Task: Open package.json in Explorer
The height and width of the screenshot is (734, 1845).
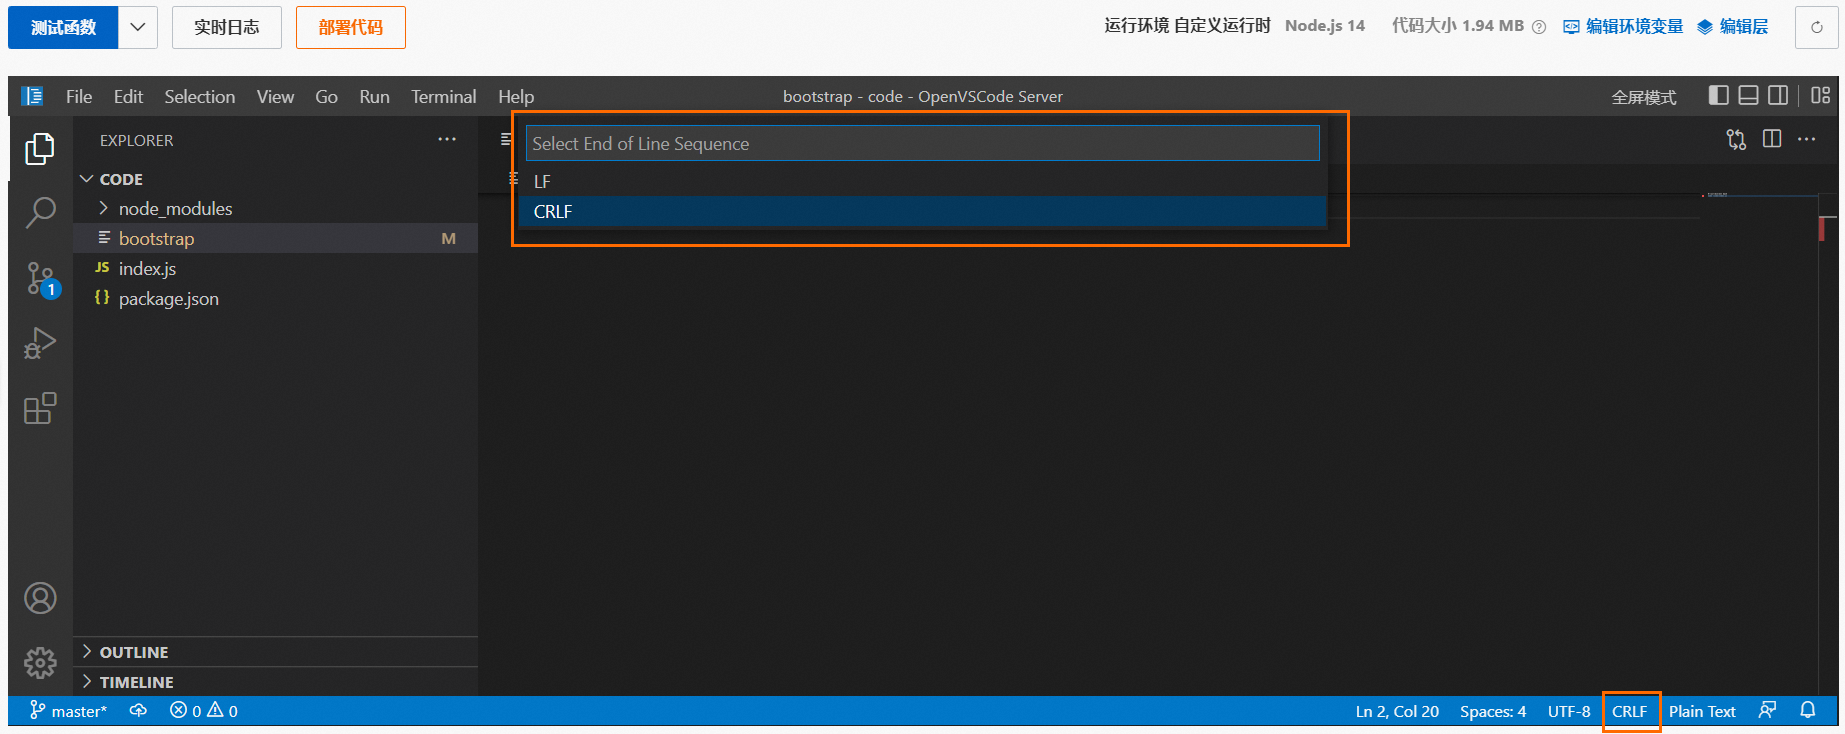Action: [275, 298]
